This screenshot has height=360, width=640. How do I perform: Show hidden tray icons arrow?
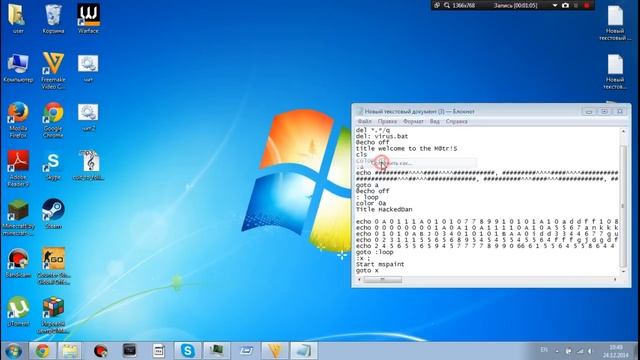click(x=557, y=351)
